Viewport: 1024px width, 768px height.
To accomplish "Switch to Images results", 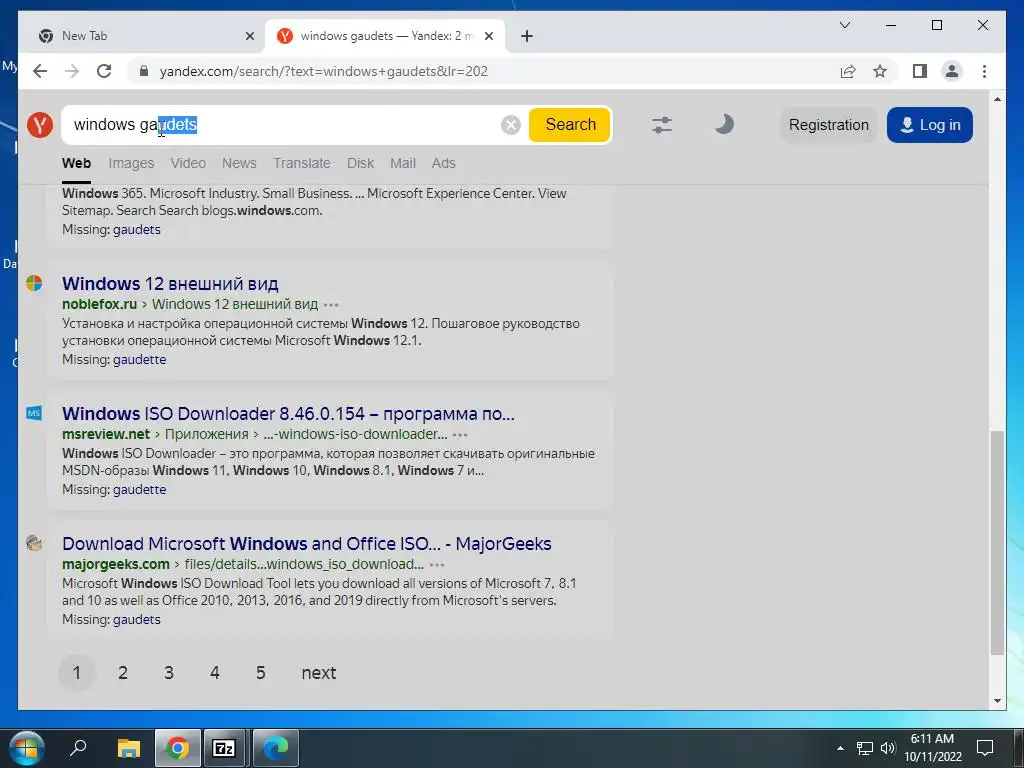I will click(x=131, y=163).
